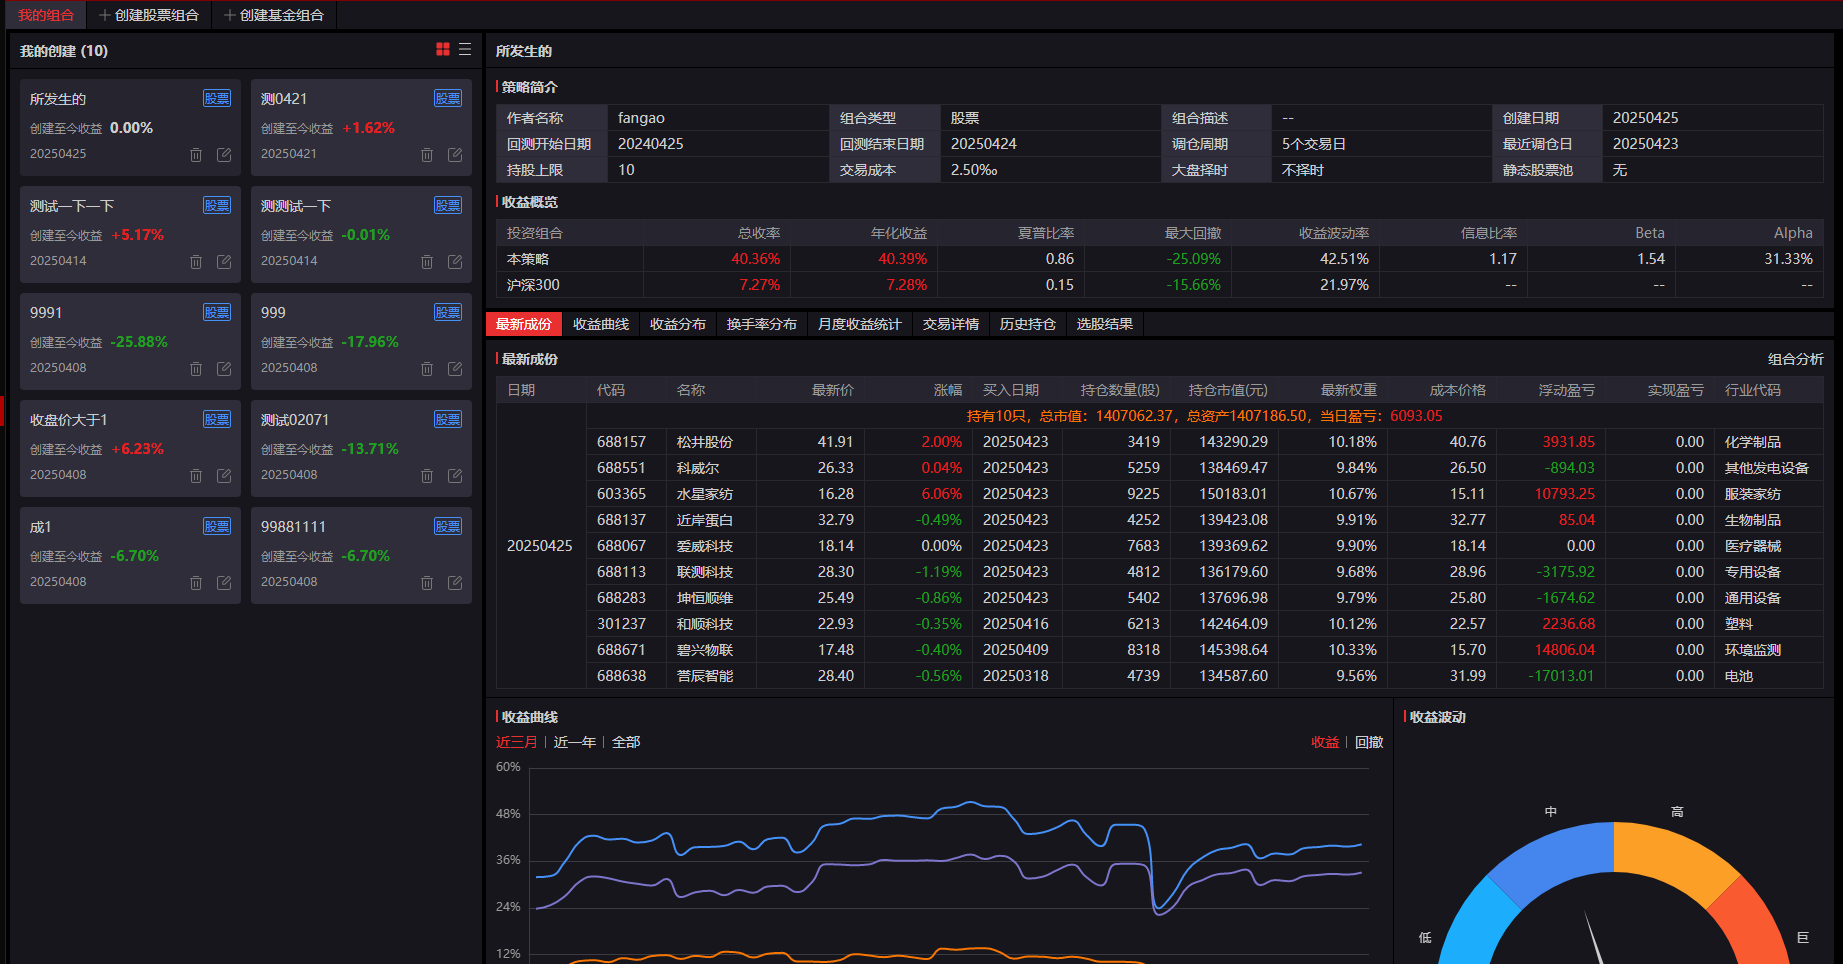This screenshot has width=1843, height=964.
Task: Switch to grid view of portfolios
Action: 443,50
